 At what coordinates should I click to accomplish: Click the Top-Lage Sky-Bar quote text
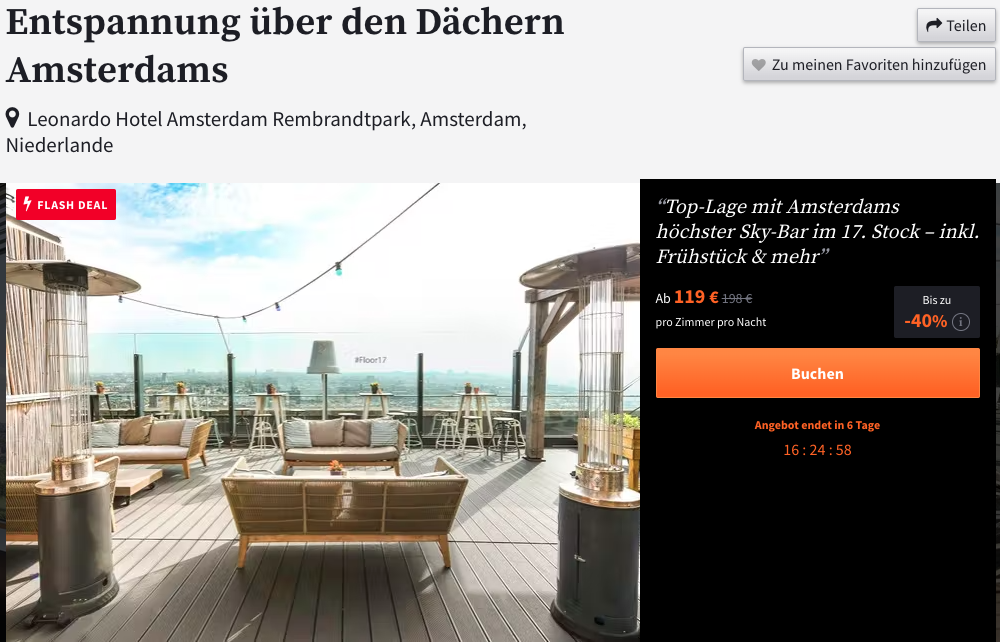point(818,231)
